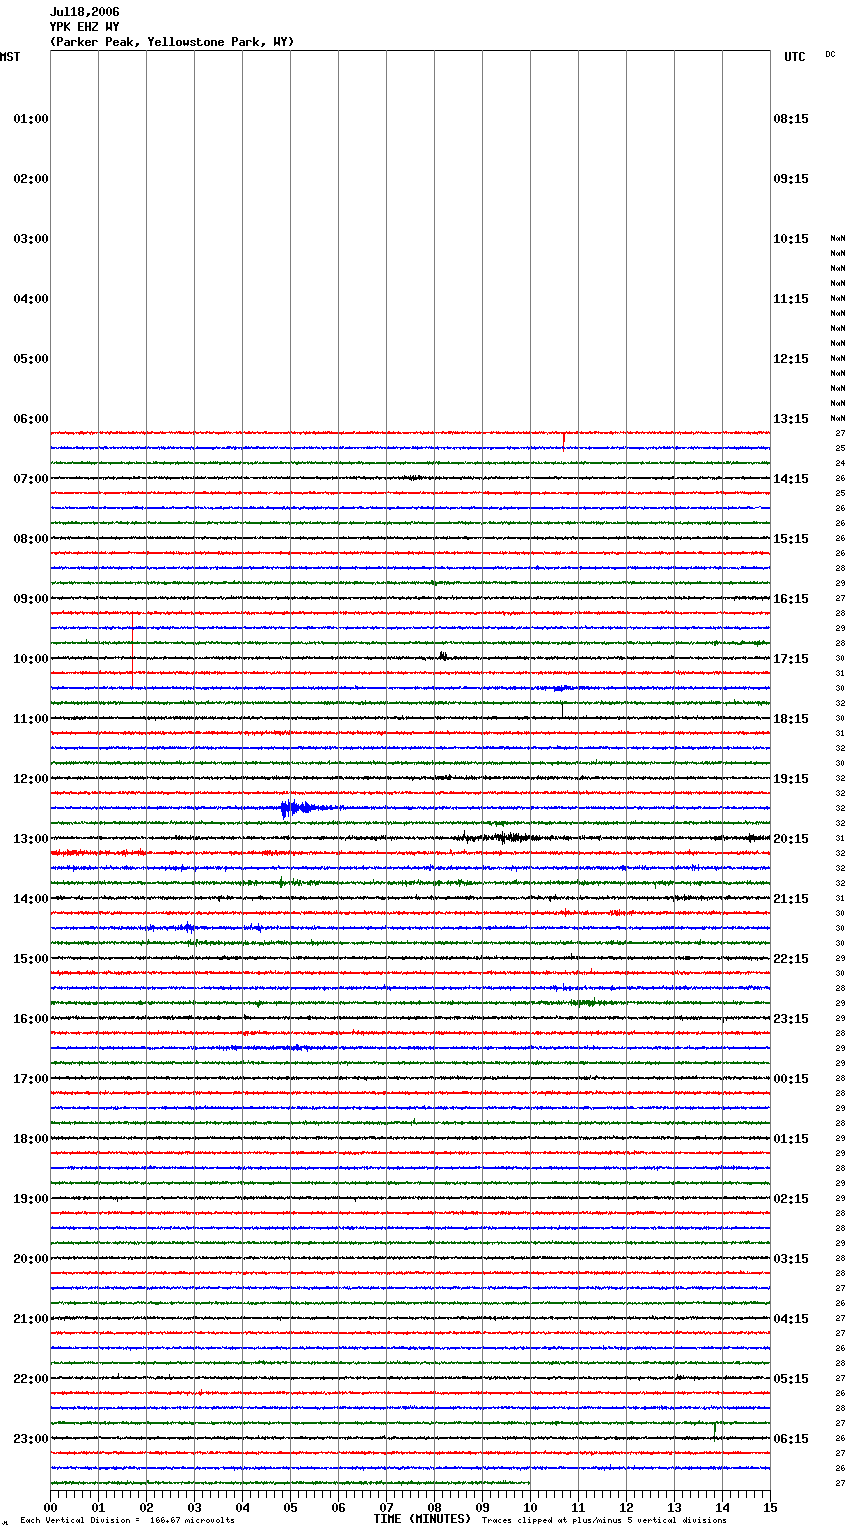Select the 03:00 MST time label
The width and height of the screenshot is (850, 1534).
pos(31,239)
